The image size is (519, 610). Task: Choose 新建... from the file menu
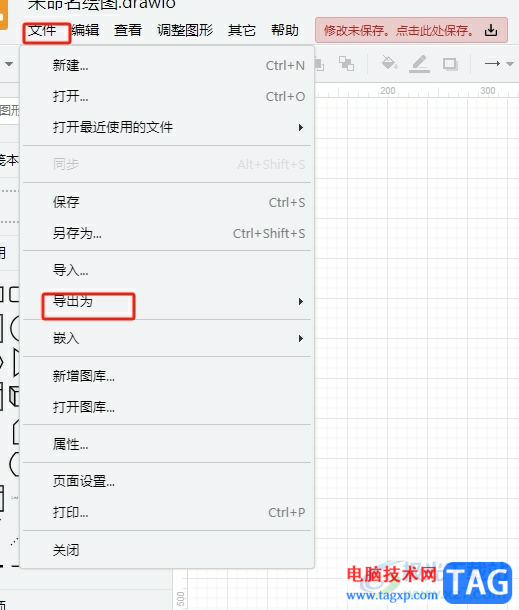coord(167,65)
